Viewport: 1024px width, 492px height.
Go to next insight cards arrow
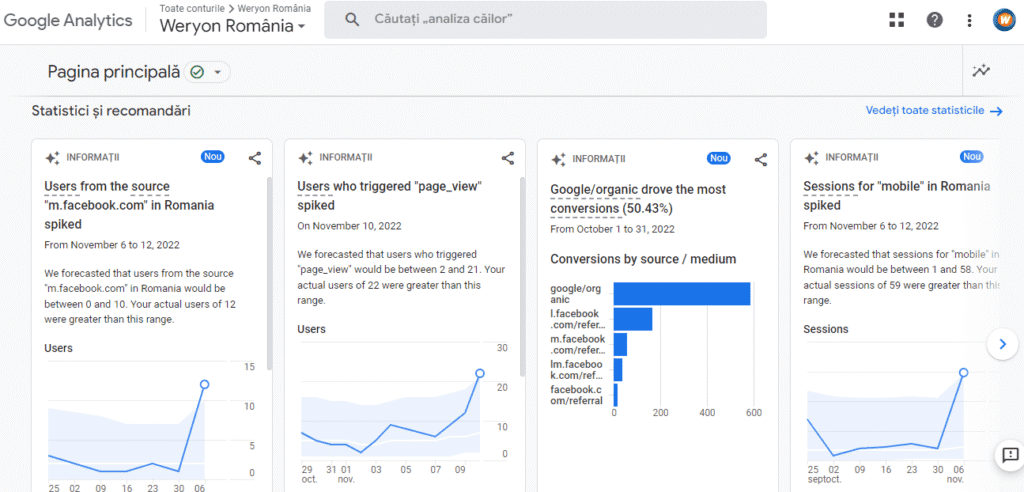[x=1002, y=344]
